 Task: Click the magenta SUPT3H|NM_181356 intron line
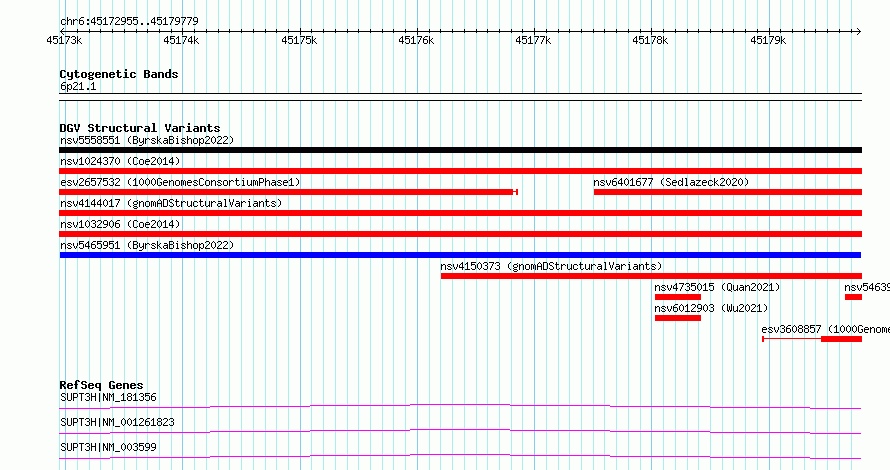click(460, 406)
